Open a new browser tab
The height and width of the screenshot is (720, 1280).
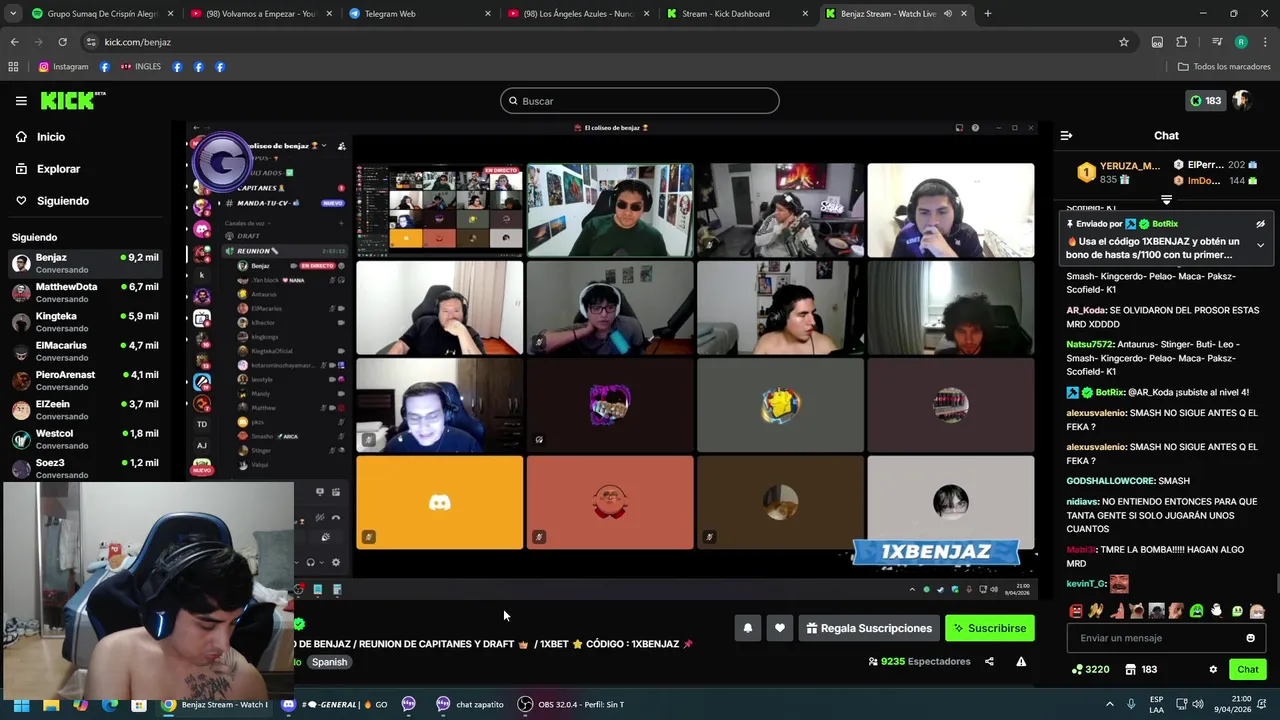pos(988,14)
